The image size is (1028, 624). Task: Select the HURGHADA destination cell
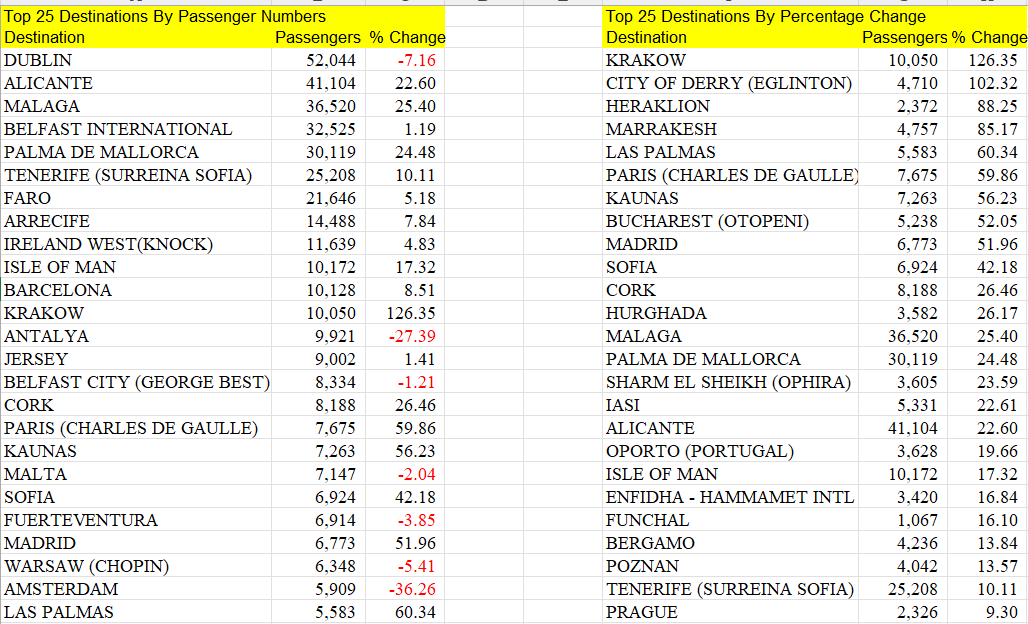point(730,313)
